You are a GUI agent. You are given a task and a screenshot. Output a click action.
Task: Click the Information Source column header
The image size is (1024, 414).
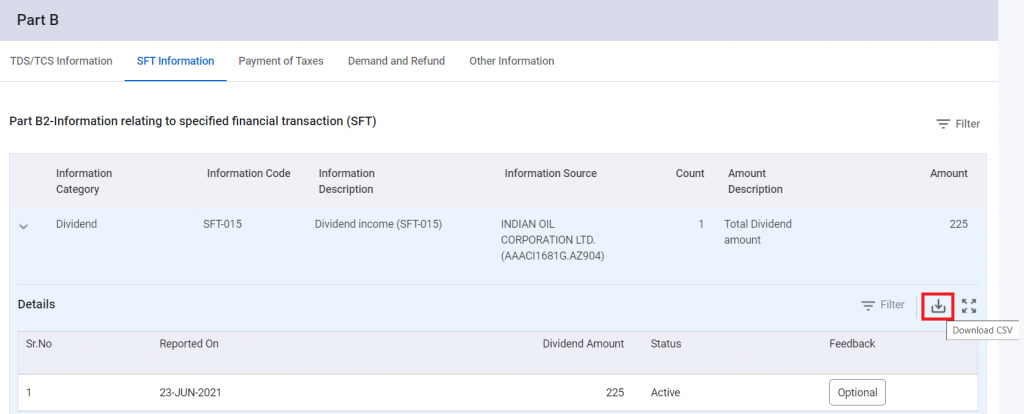[550, 173]
